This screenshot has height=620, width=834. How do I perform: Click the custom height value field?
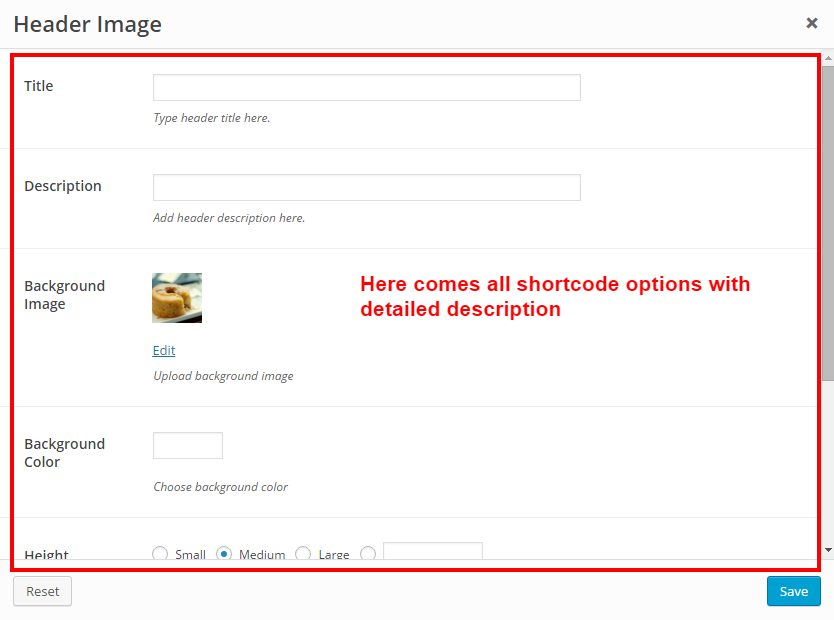click(x=432, y=553)
